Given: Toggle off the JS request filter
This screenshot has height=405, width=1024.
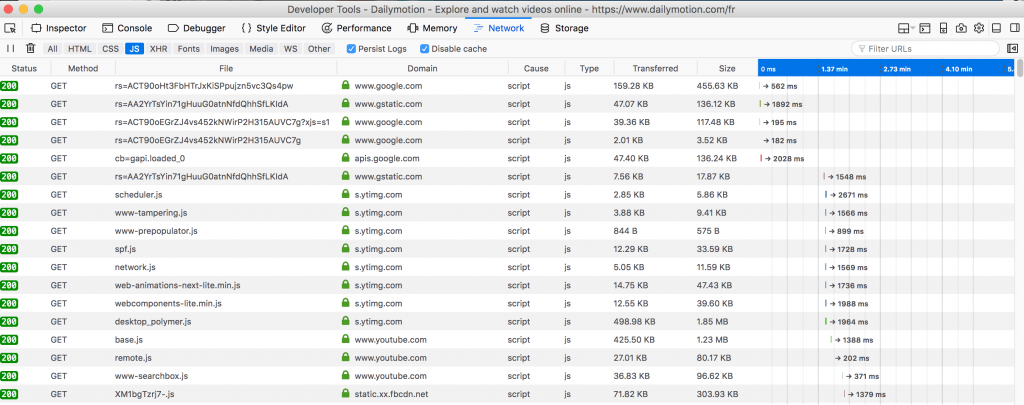Looking at the screenshot, I should [135, 49].
